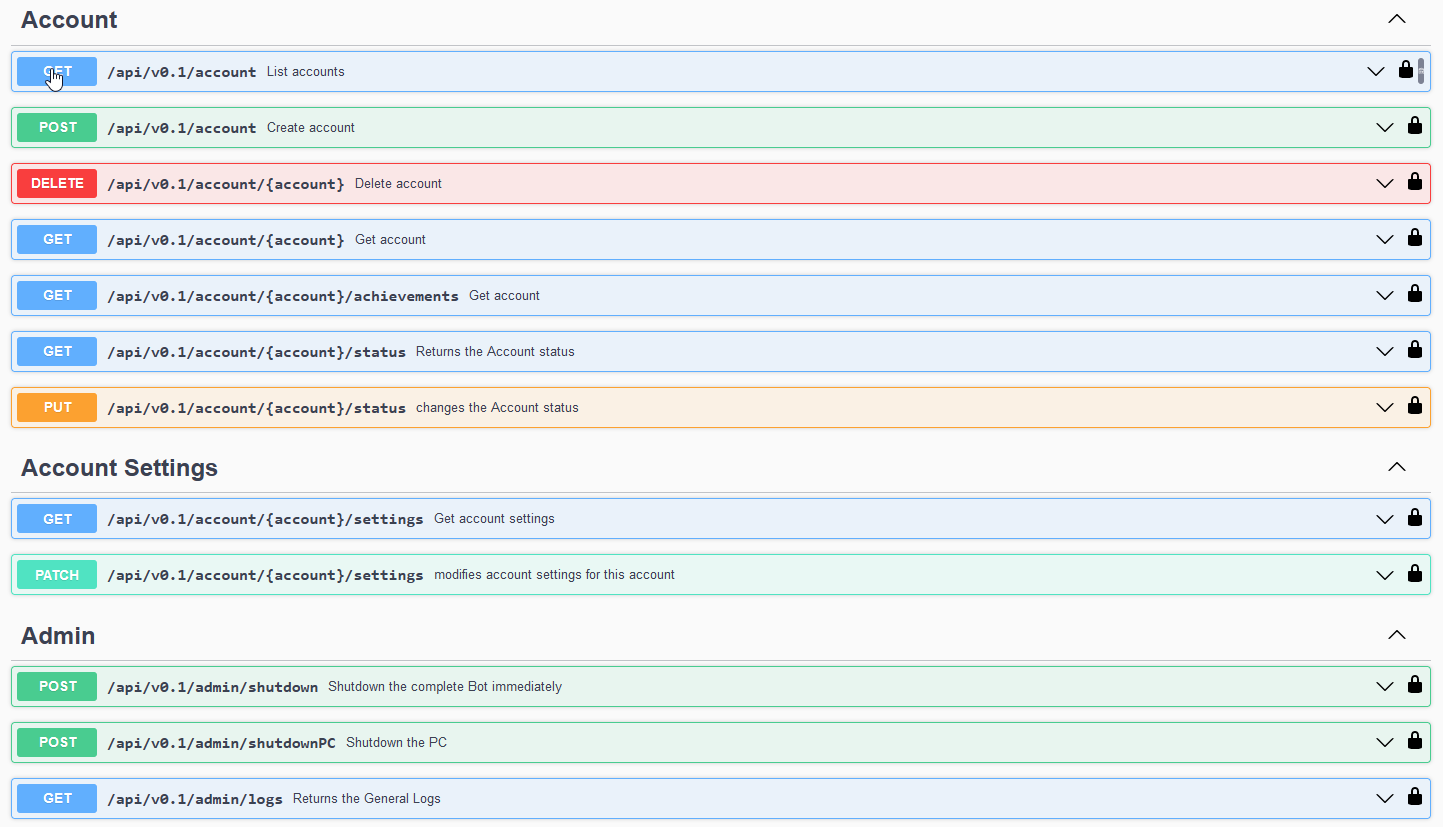1443x827 pixels.
Task: Click 'changes the Account status' text
Action: tap(497, 408)
